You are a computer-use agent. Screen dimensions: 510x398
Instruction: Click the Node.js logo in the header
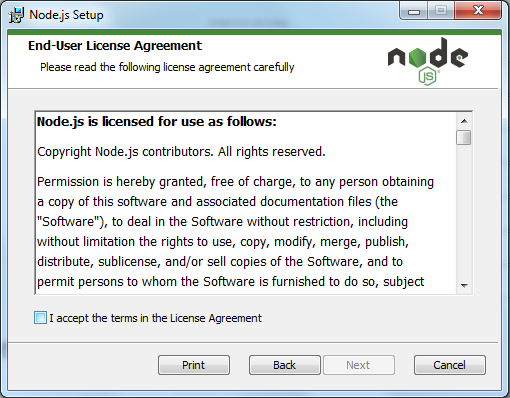coord(428,61)
